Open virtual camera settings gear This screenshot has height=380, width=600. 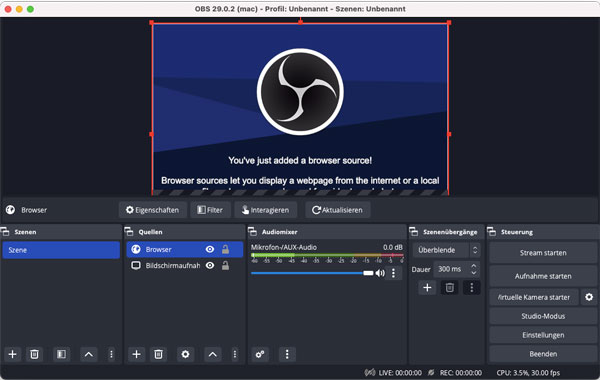(589, 297)
